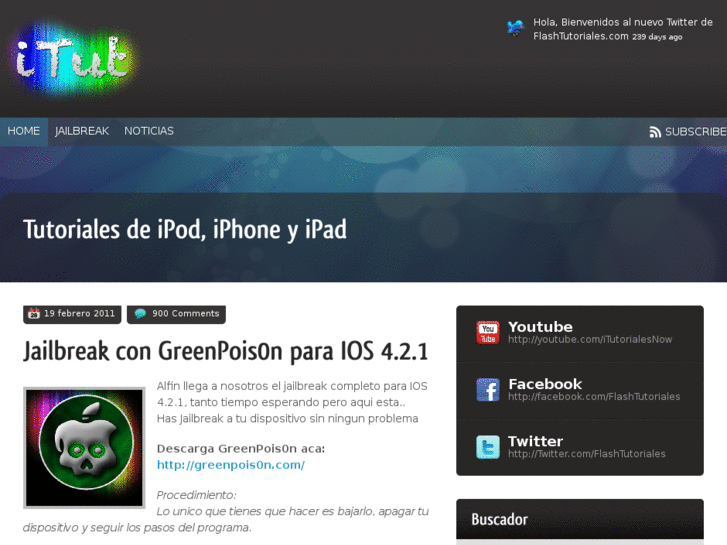Screen dimensions: 727x545
Task: Open the greenpois0n.com download link
Action: pyautogui.click(x=231, y=465)
